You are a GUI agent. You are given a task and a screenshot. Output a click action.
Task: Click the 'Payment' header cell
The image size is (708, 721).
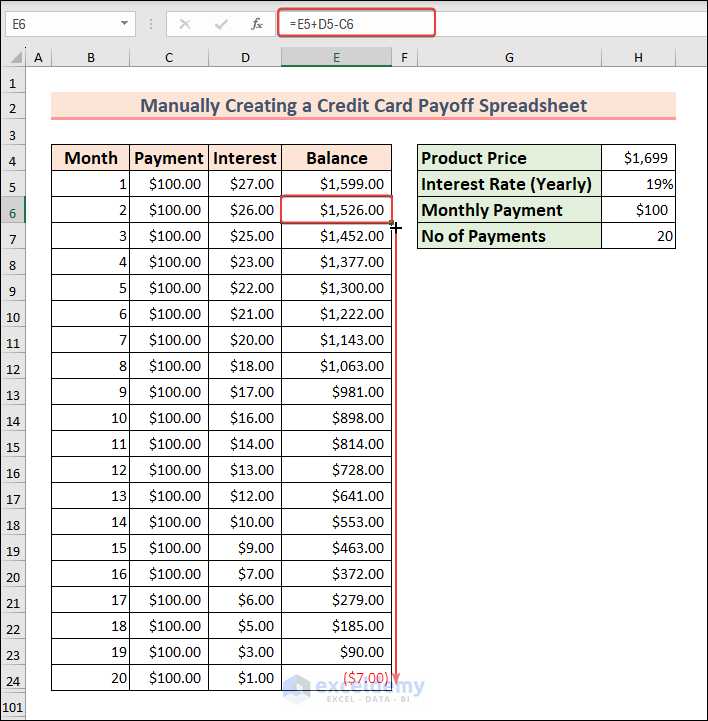tap(169, 158)
